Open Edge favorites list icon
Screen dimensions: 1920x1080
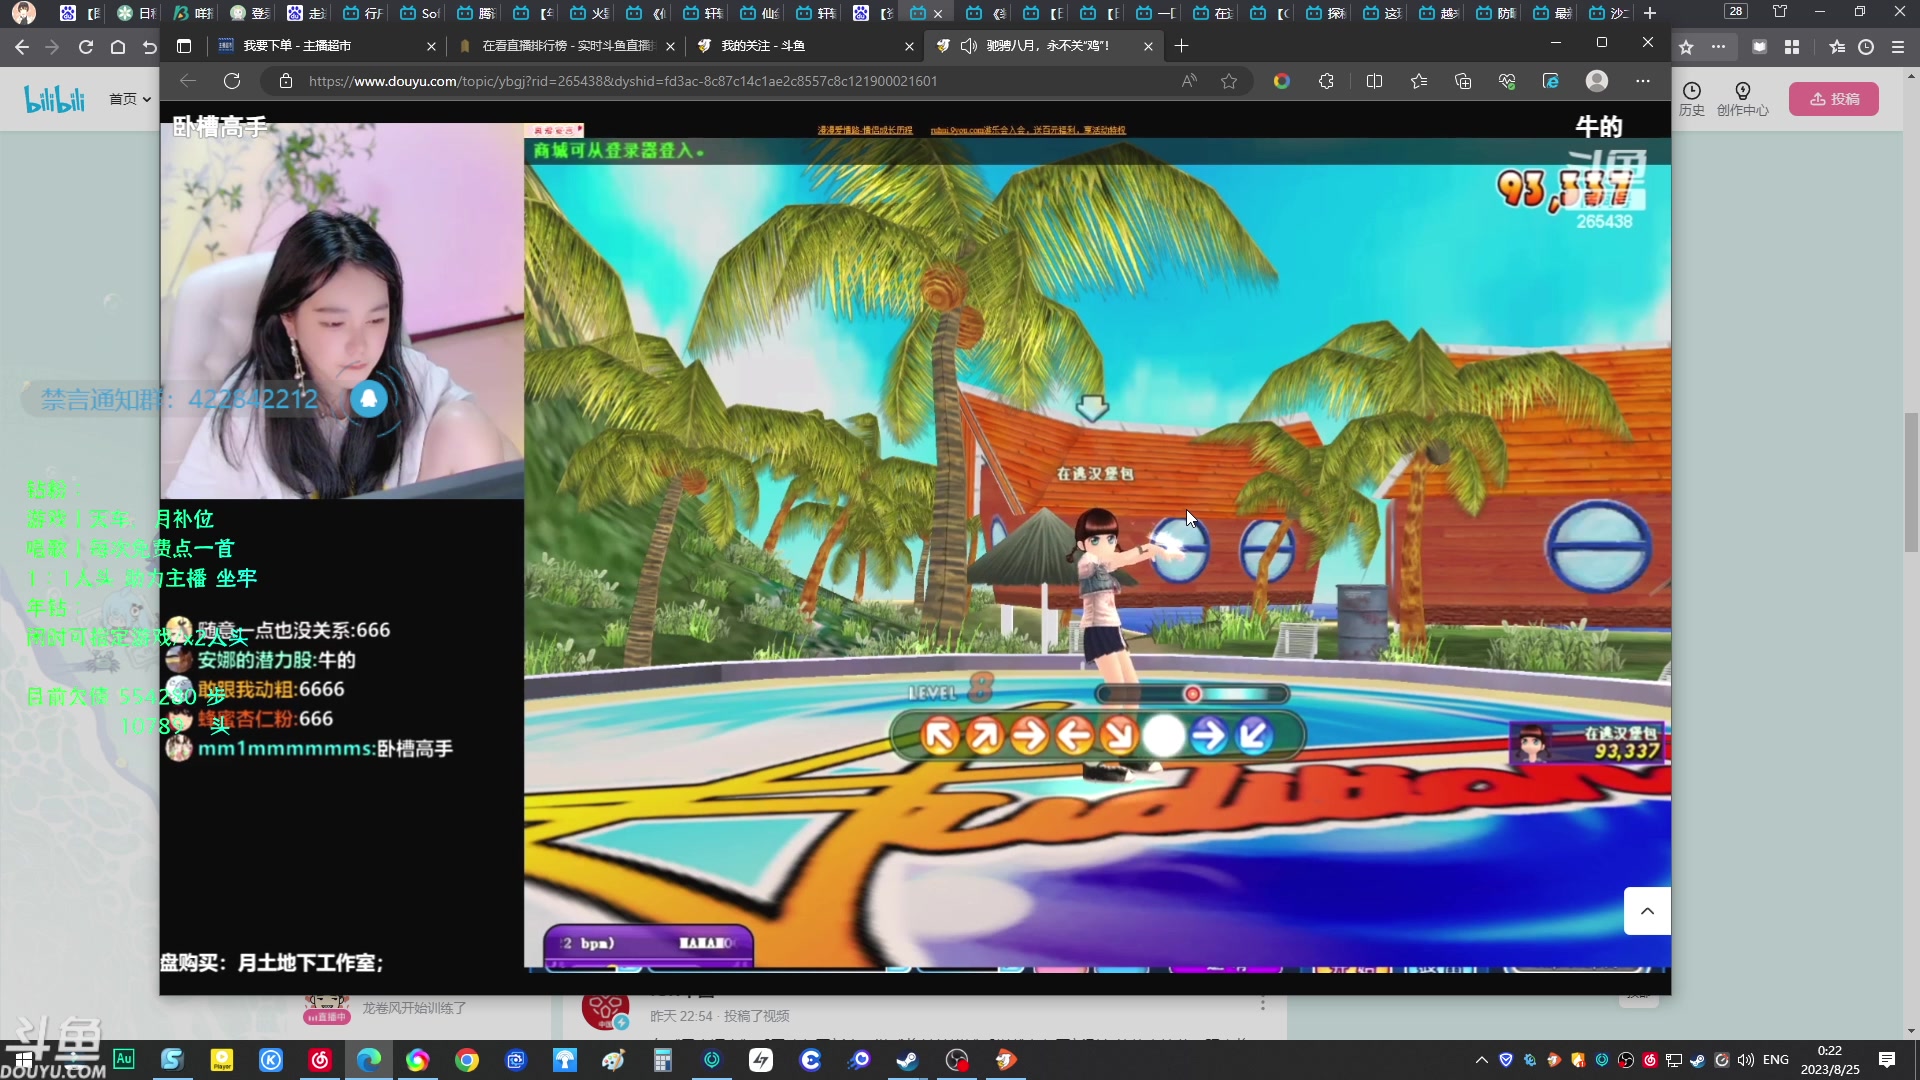[1419, 81]
